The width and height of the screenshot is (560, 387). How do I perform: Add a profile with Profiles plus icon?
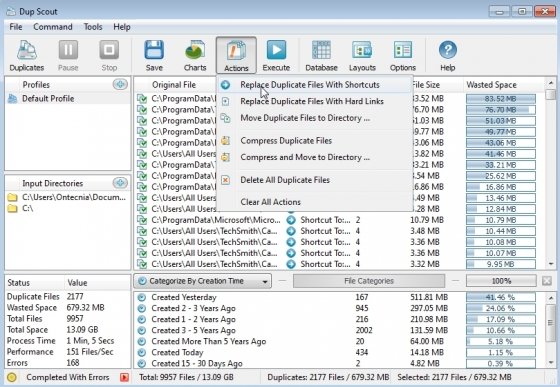(120, 85)
